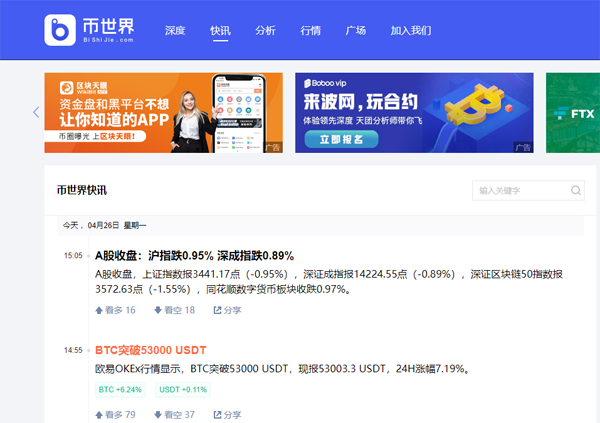Click the BTC +6.24% tag
The width and height of the screenshot is (600, 423).
click(x=119, y=389)
